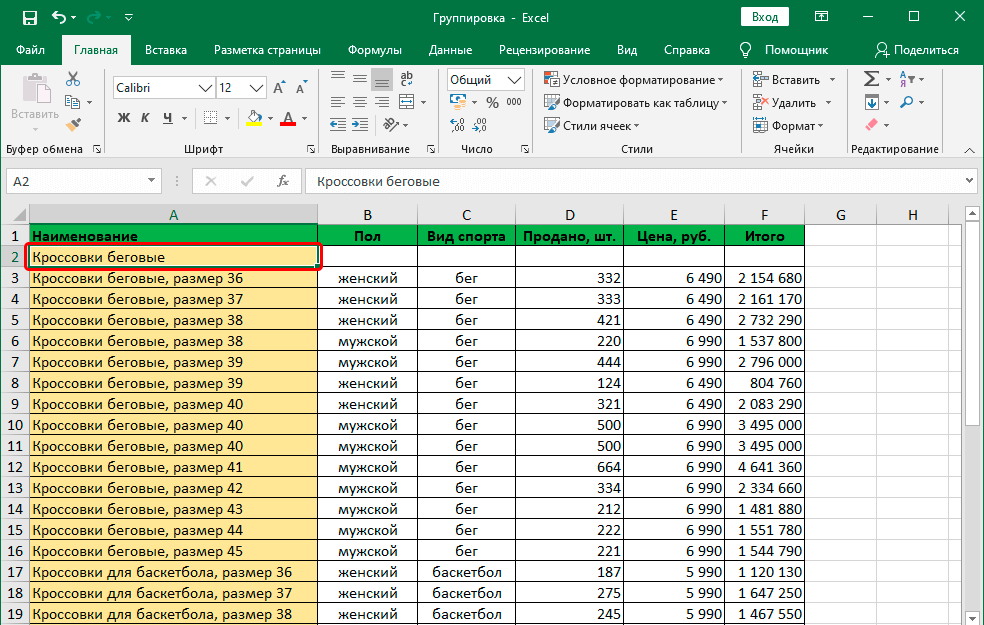Viewport: 984px width, 625px height.
Task: Open Форматировать как таблицу menu
Action: [636, 103]
